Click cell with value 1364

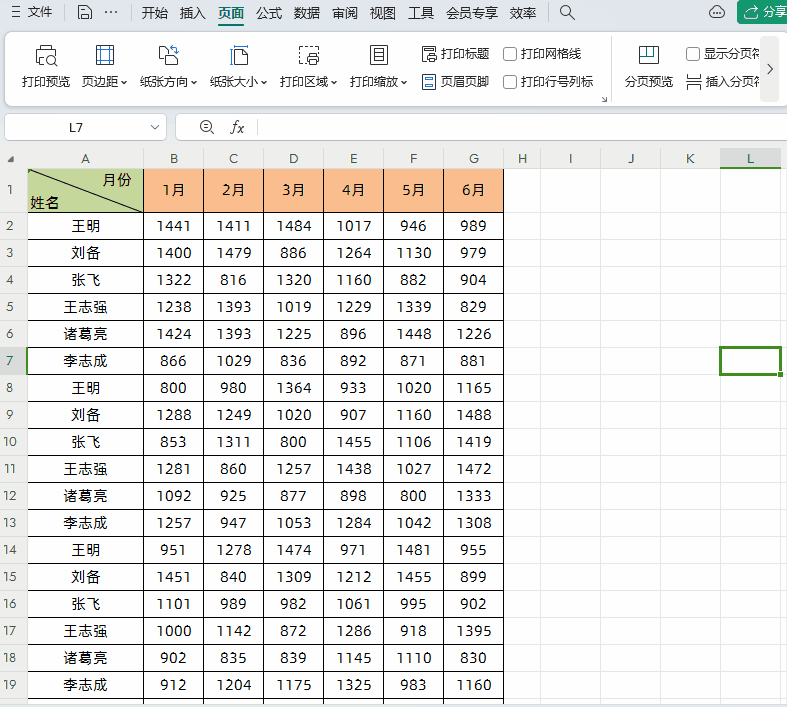(x=294, y=388)
